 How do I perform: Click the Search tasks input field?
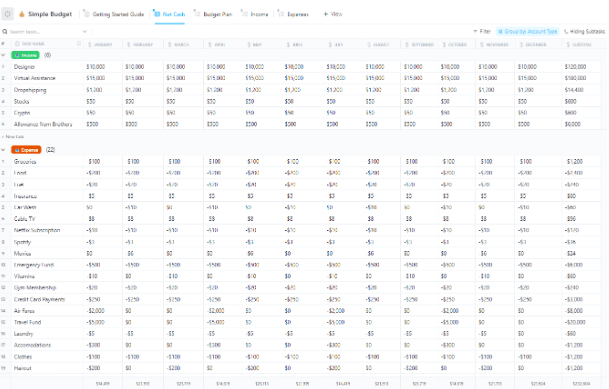point(44,32)
